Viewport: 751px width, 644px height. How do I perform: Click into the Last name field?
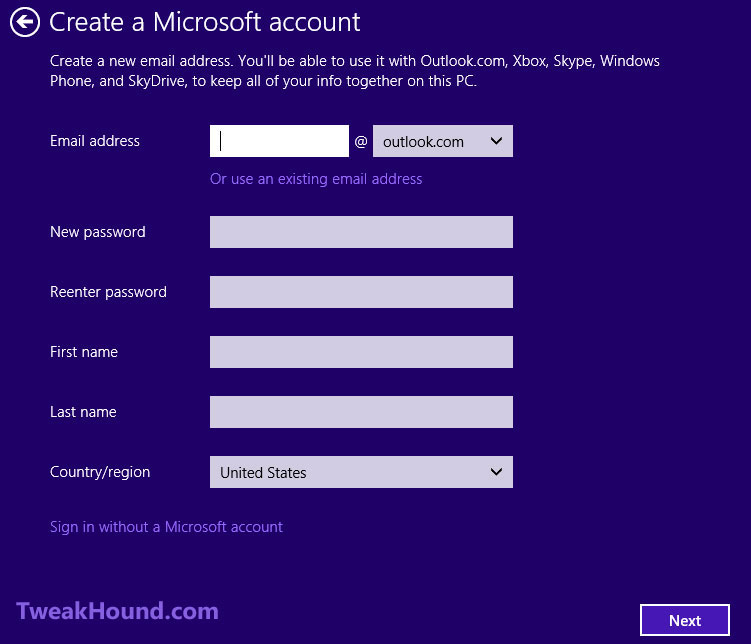(x=361, y=412)
